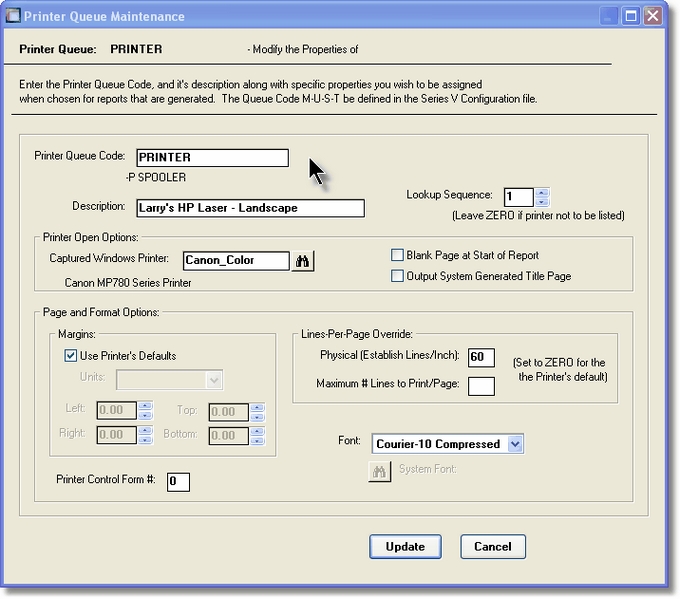This screenshot has height=599, width=680.
Task: Increase the Right margin spinner
Action: 145,430
